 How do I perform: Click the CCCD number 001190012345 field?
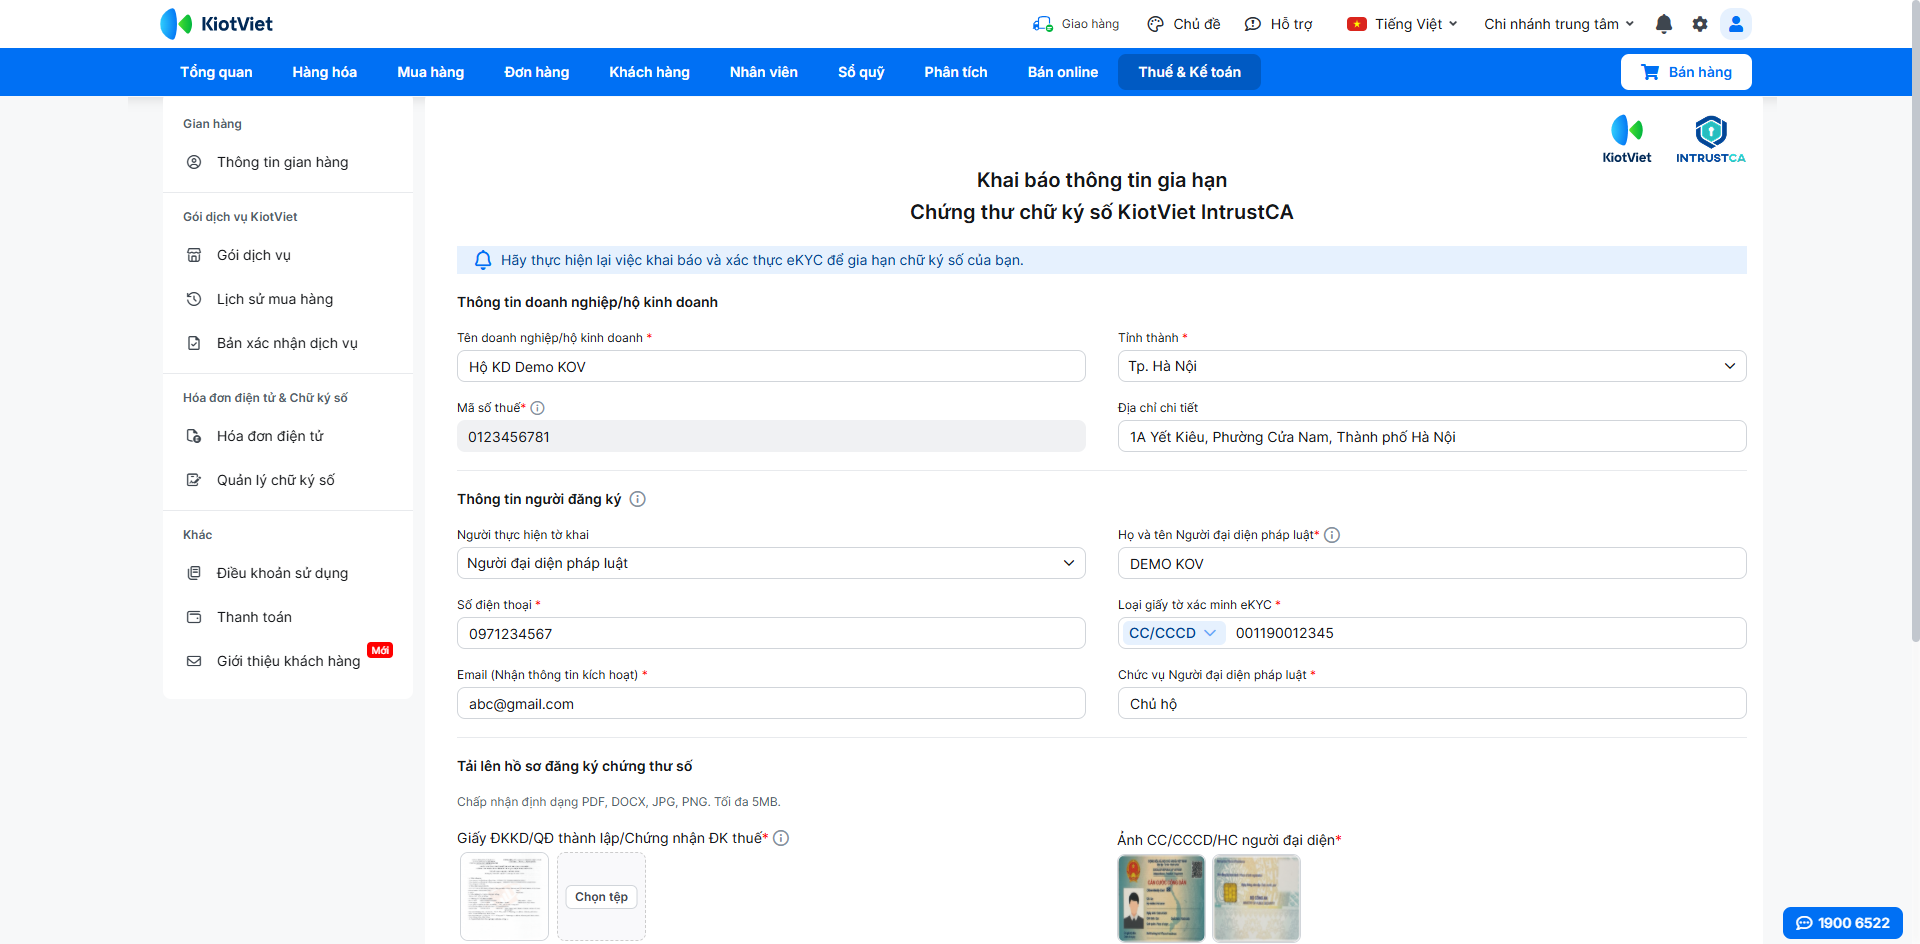pyautogui.click(x=1488, y=633)
